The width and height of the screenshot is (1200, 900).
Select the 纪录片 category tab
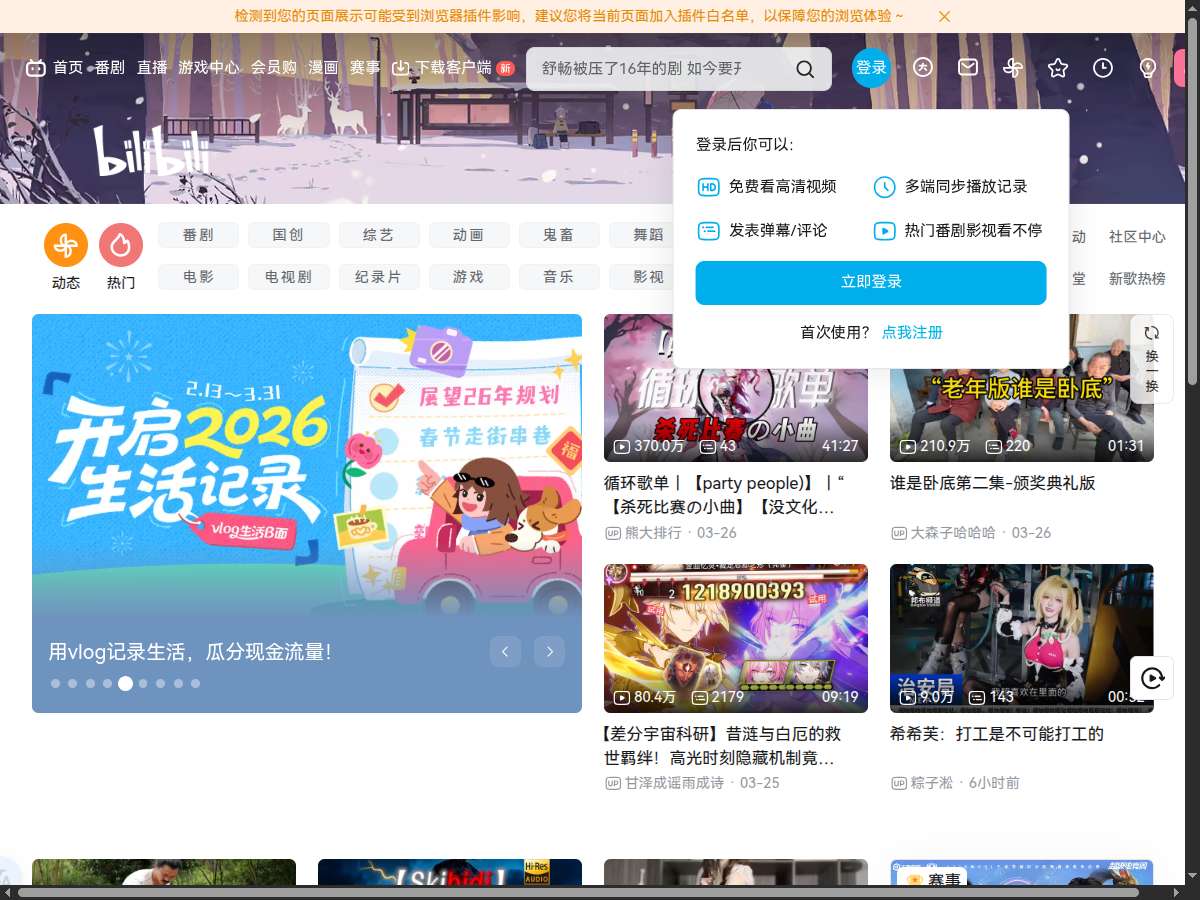[378, 277]
